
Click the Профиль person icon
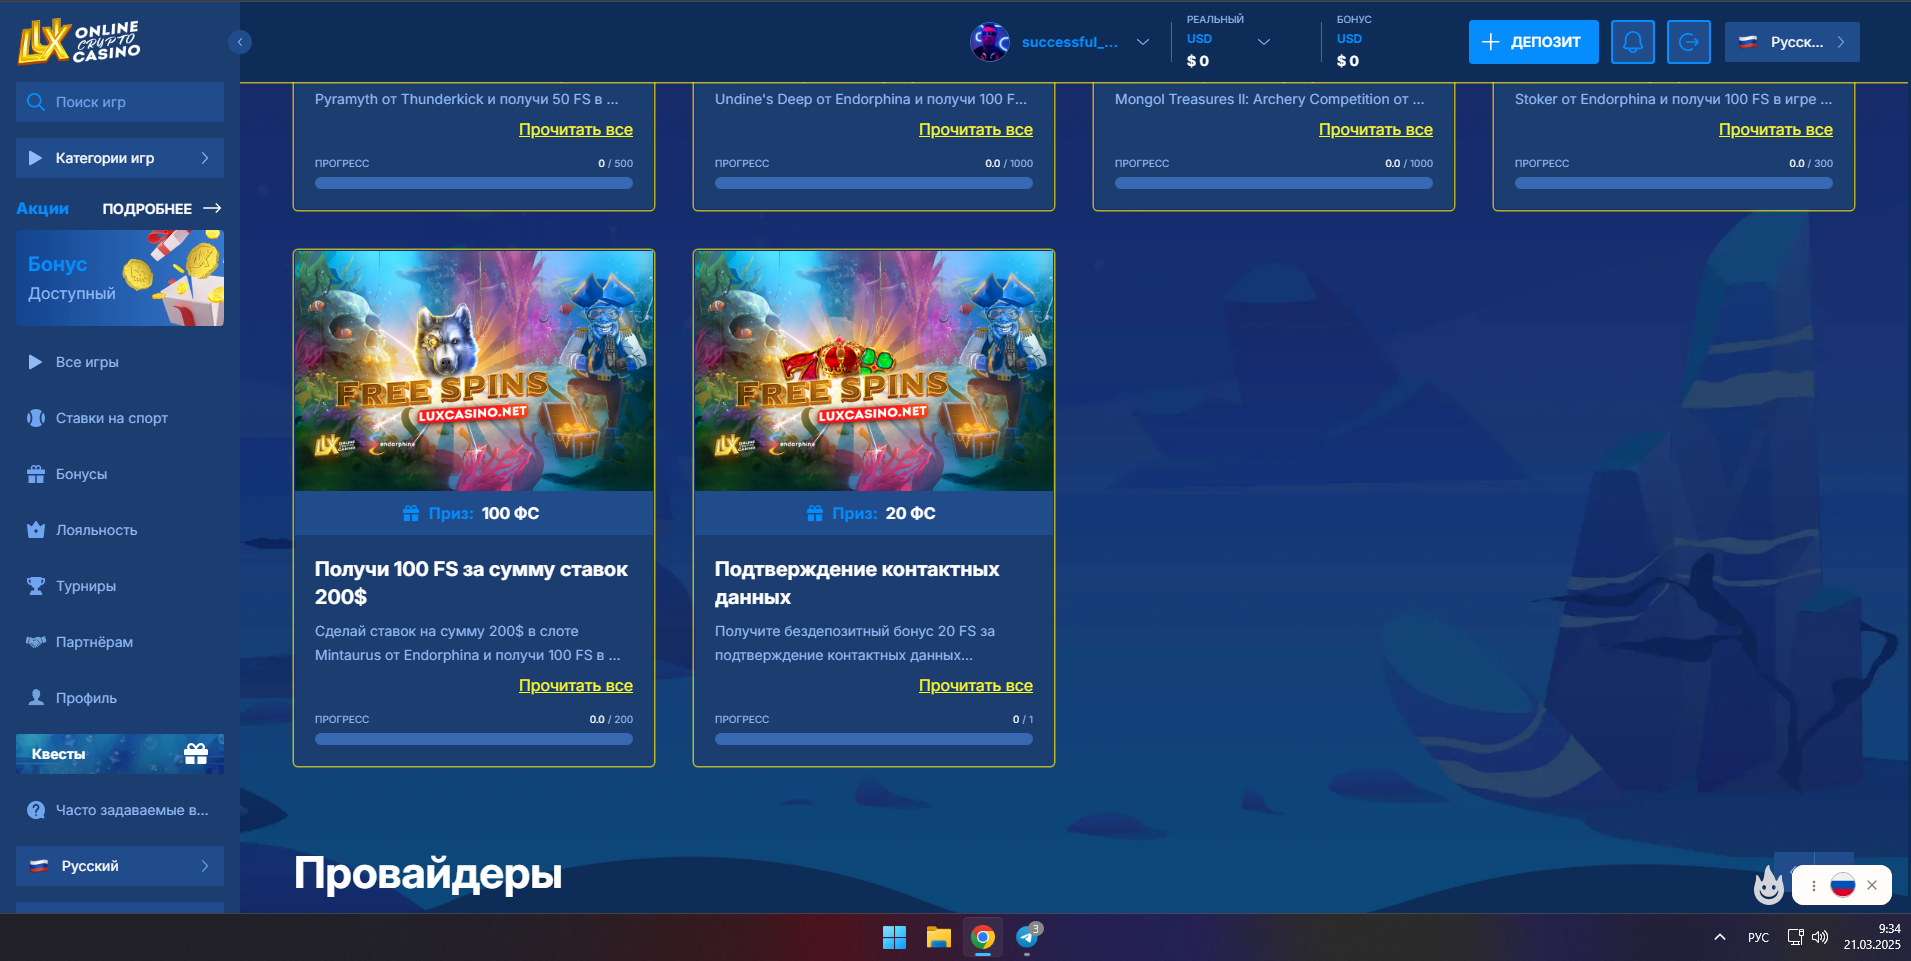coord(36,698)
